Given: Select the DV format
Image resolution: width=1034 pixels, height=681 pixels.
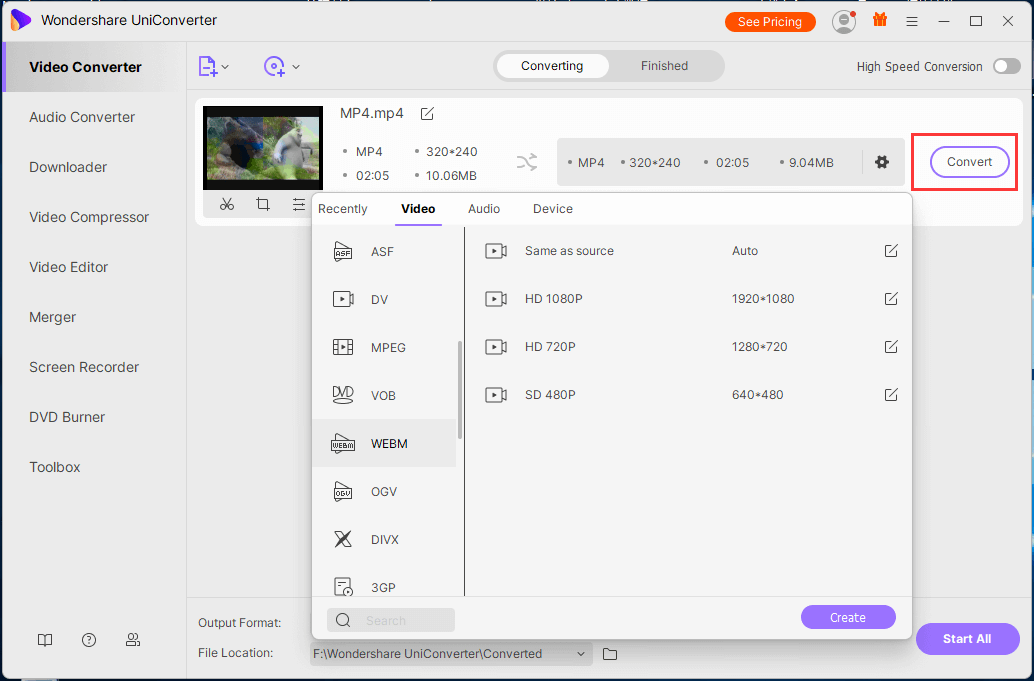Looking at the screenshot, I should [x=384, y=300].
